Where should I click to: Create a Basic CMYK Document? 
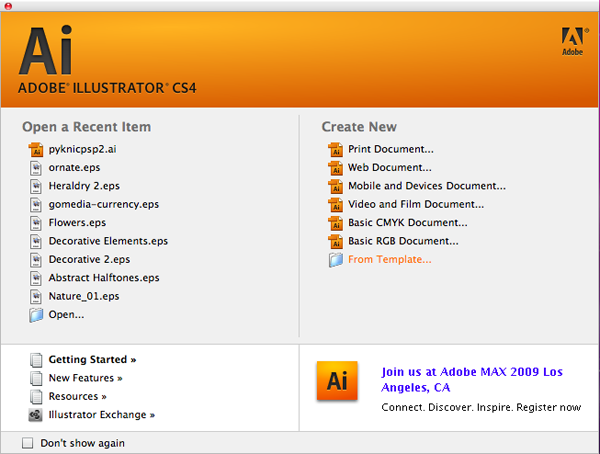[408, 223]
